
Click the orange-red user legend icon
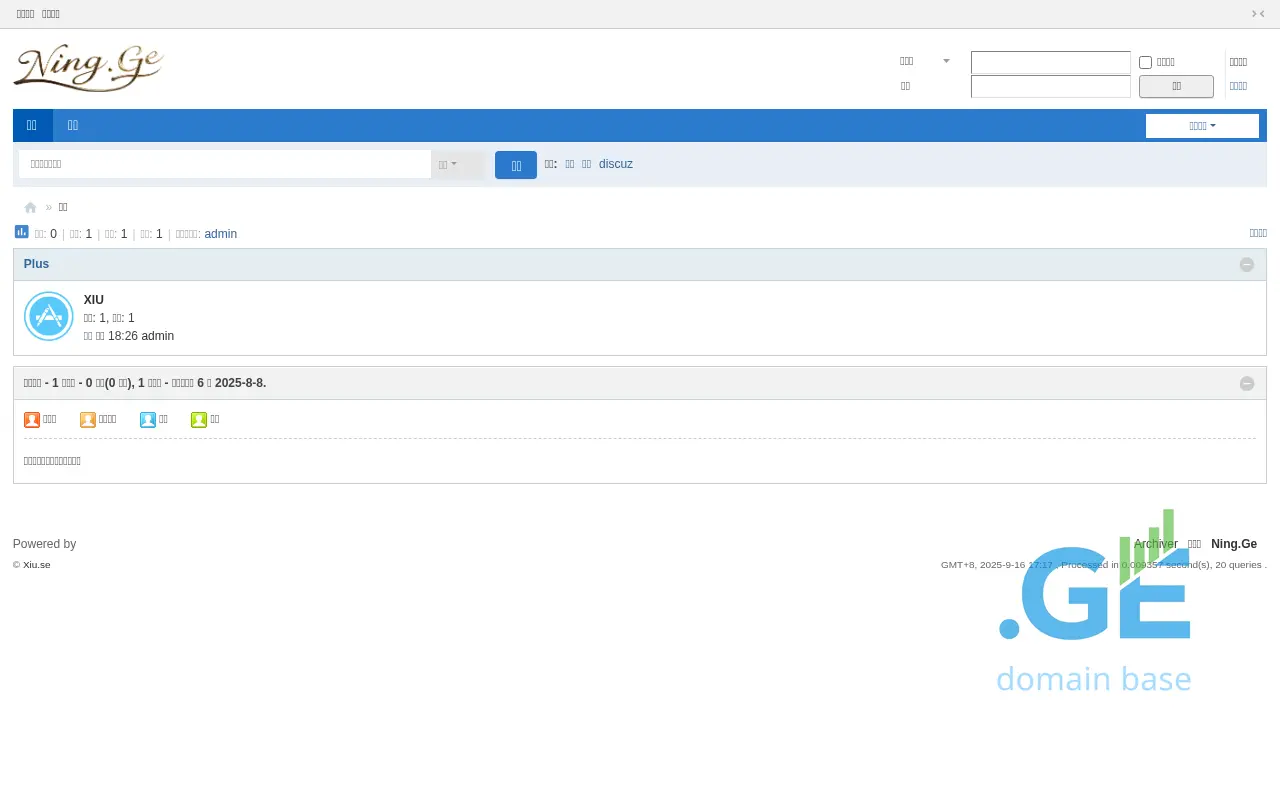(32, 420)
